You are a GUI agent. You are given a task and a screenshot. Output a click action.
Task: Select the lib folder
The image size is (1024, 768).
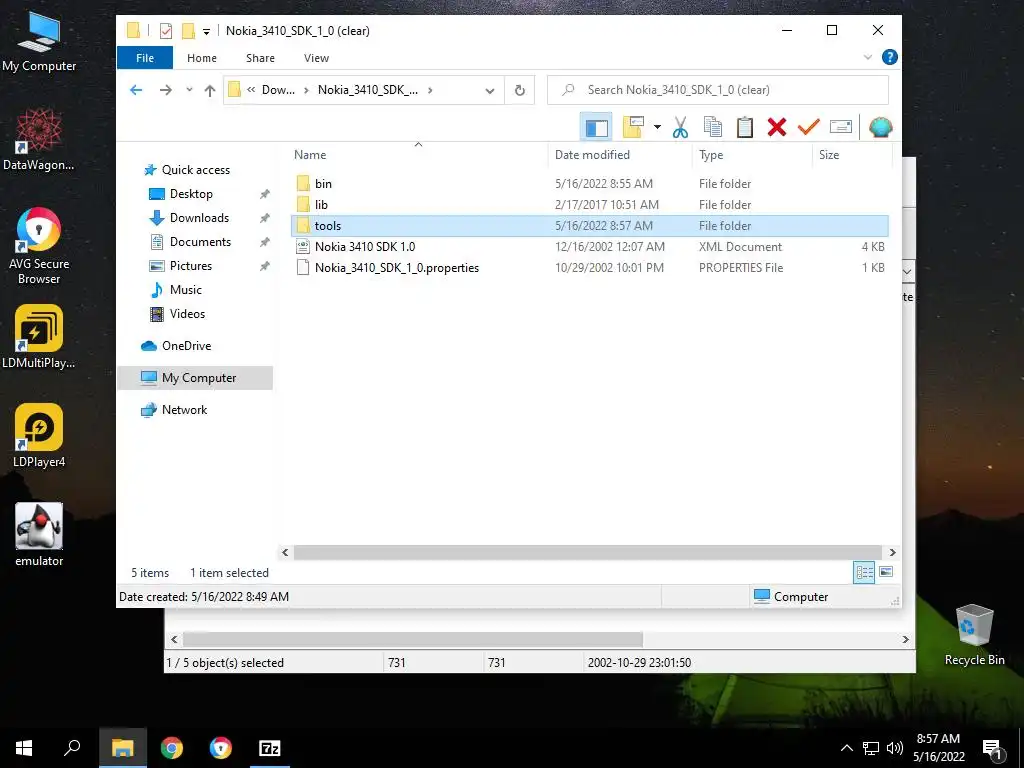click(x=321, y=204)
